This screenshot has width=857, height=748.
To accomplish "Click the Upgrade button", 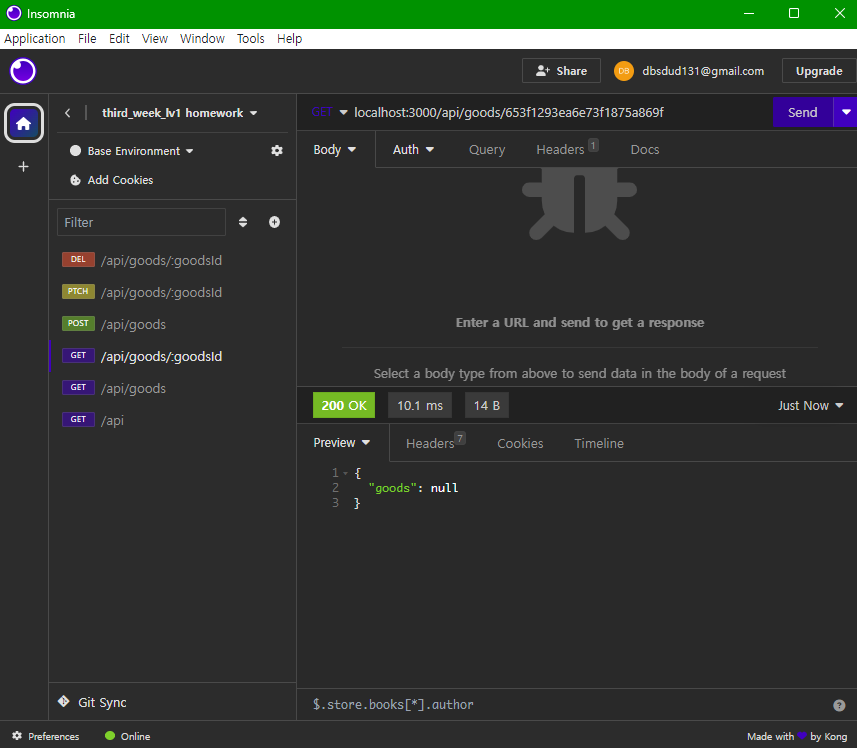I will point(819,71).
